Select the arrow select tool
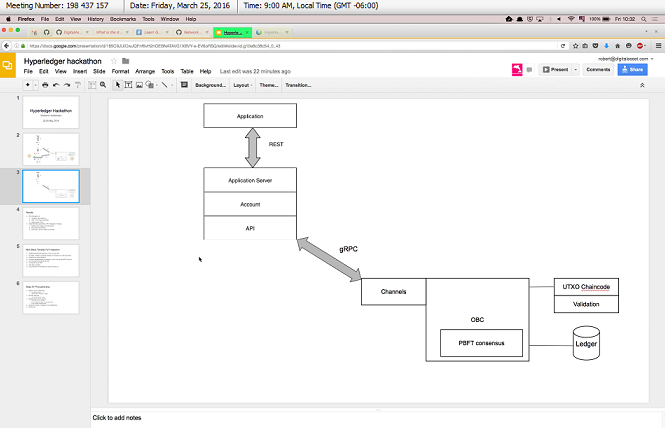Screen dimensions: 665x428 [117, 85]
